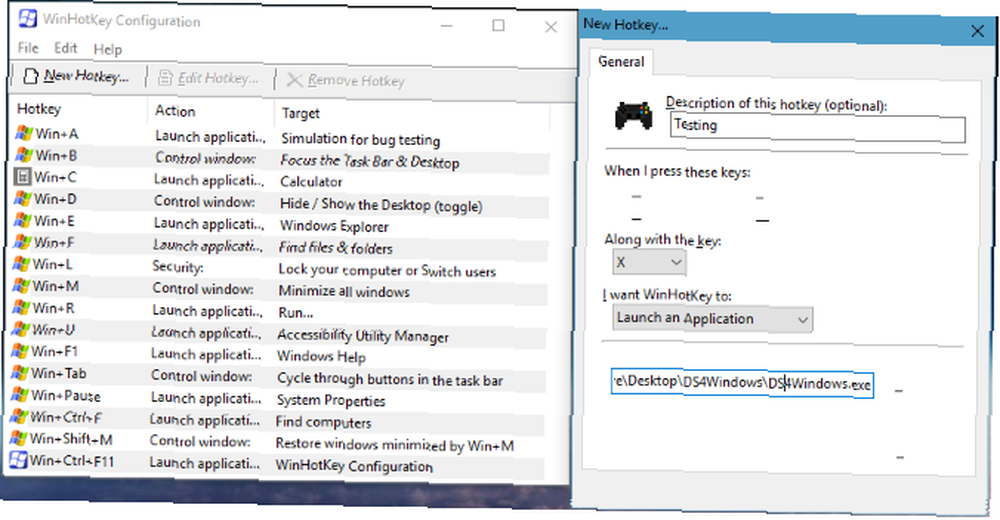
Task: Click the 'Win+Pause' hotkey label
Action: 66,396
